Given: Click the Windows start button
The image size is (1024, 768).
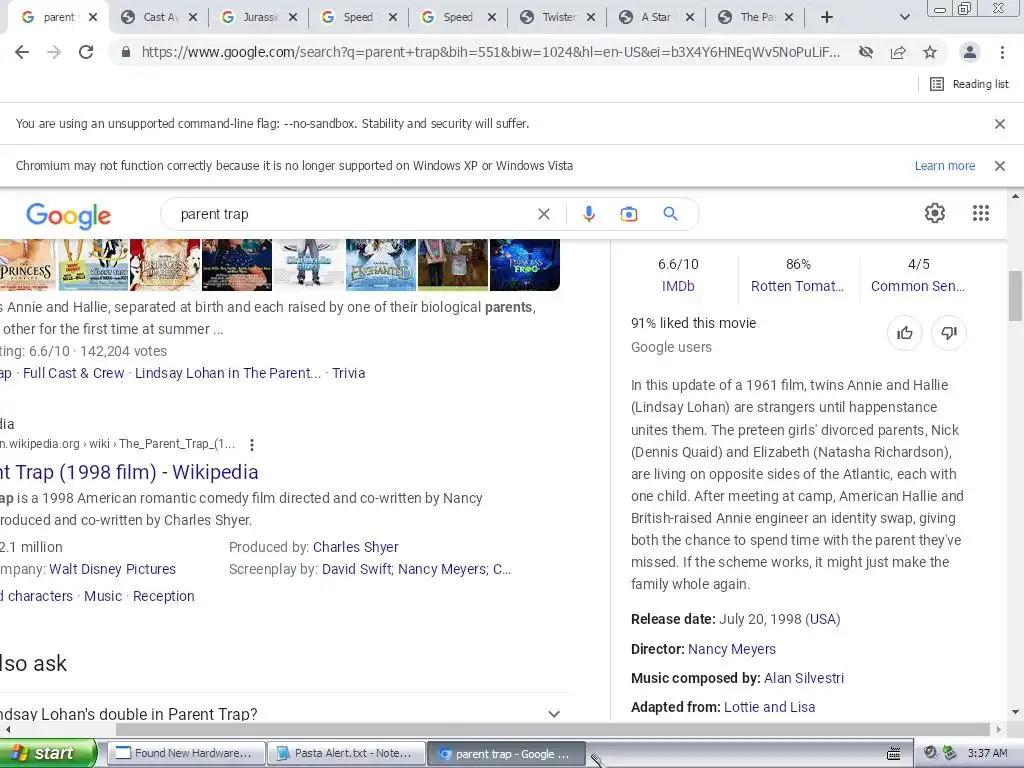Looking at the screenshot, I should coord(48,753).
